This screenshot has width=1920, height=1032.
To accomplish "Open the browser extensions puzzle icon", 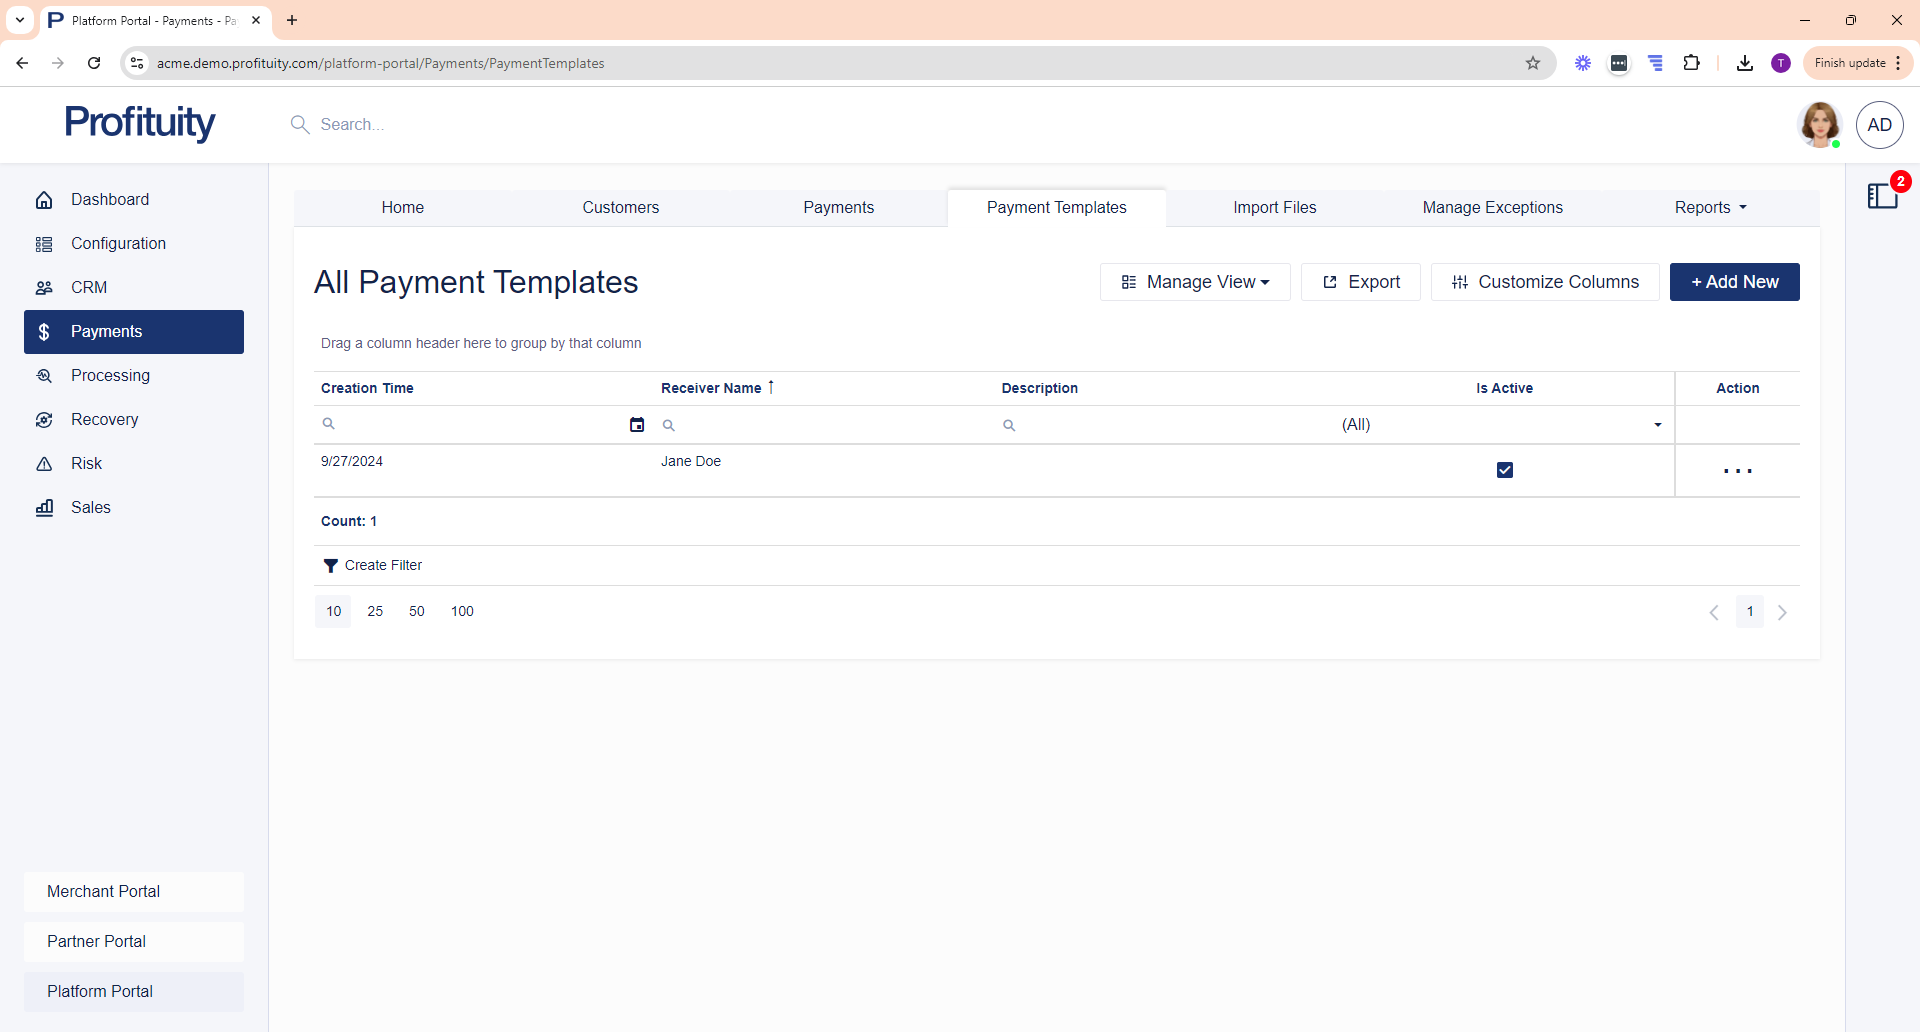I will point(1691,63).
